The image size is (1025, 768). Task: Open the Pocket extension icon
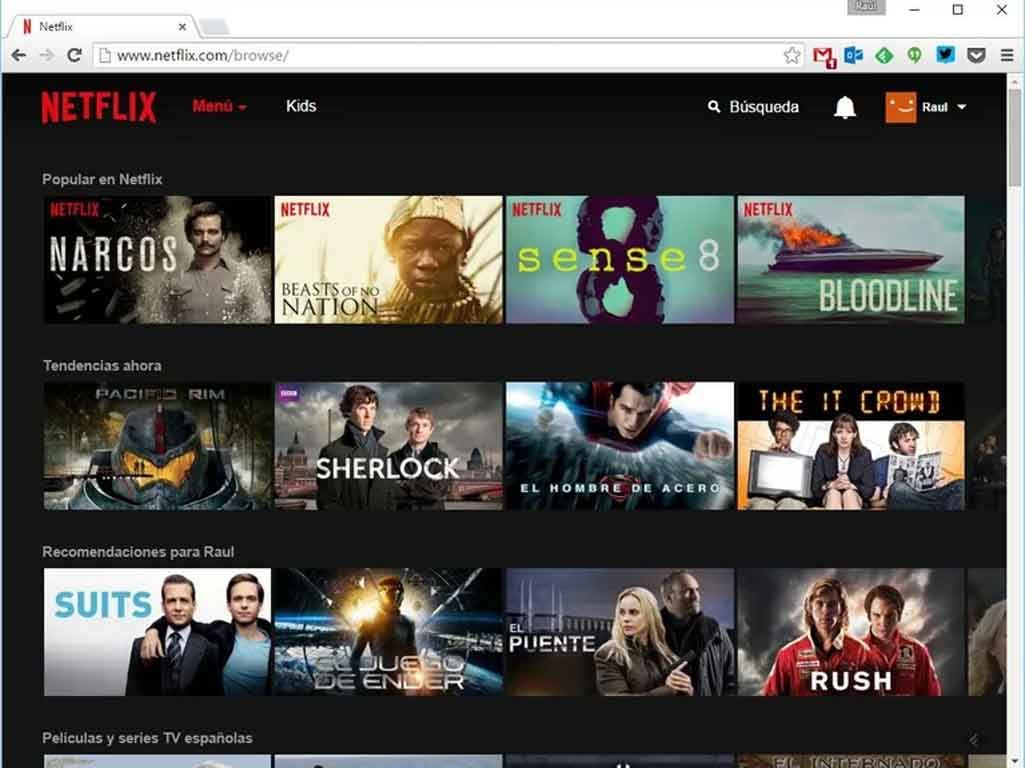tap(976, 56)
